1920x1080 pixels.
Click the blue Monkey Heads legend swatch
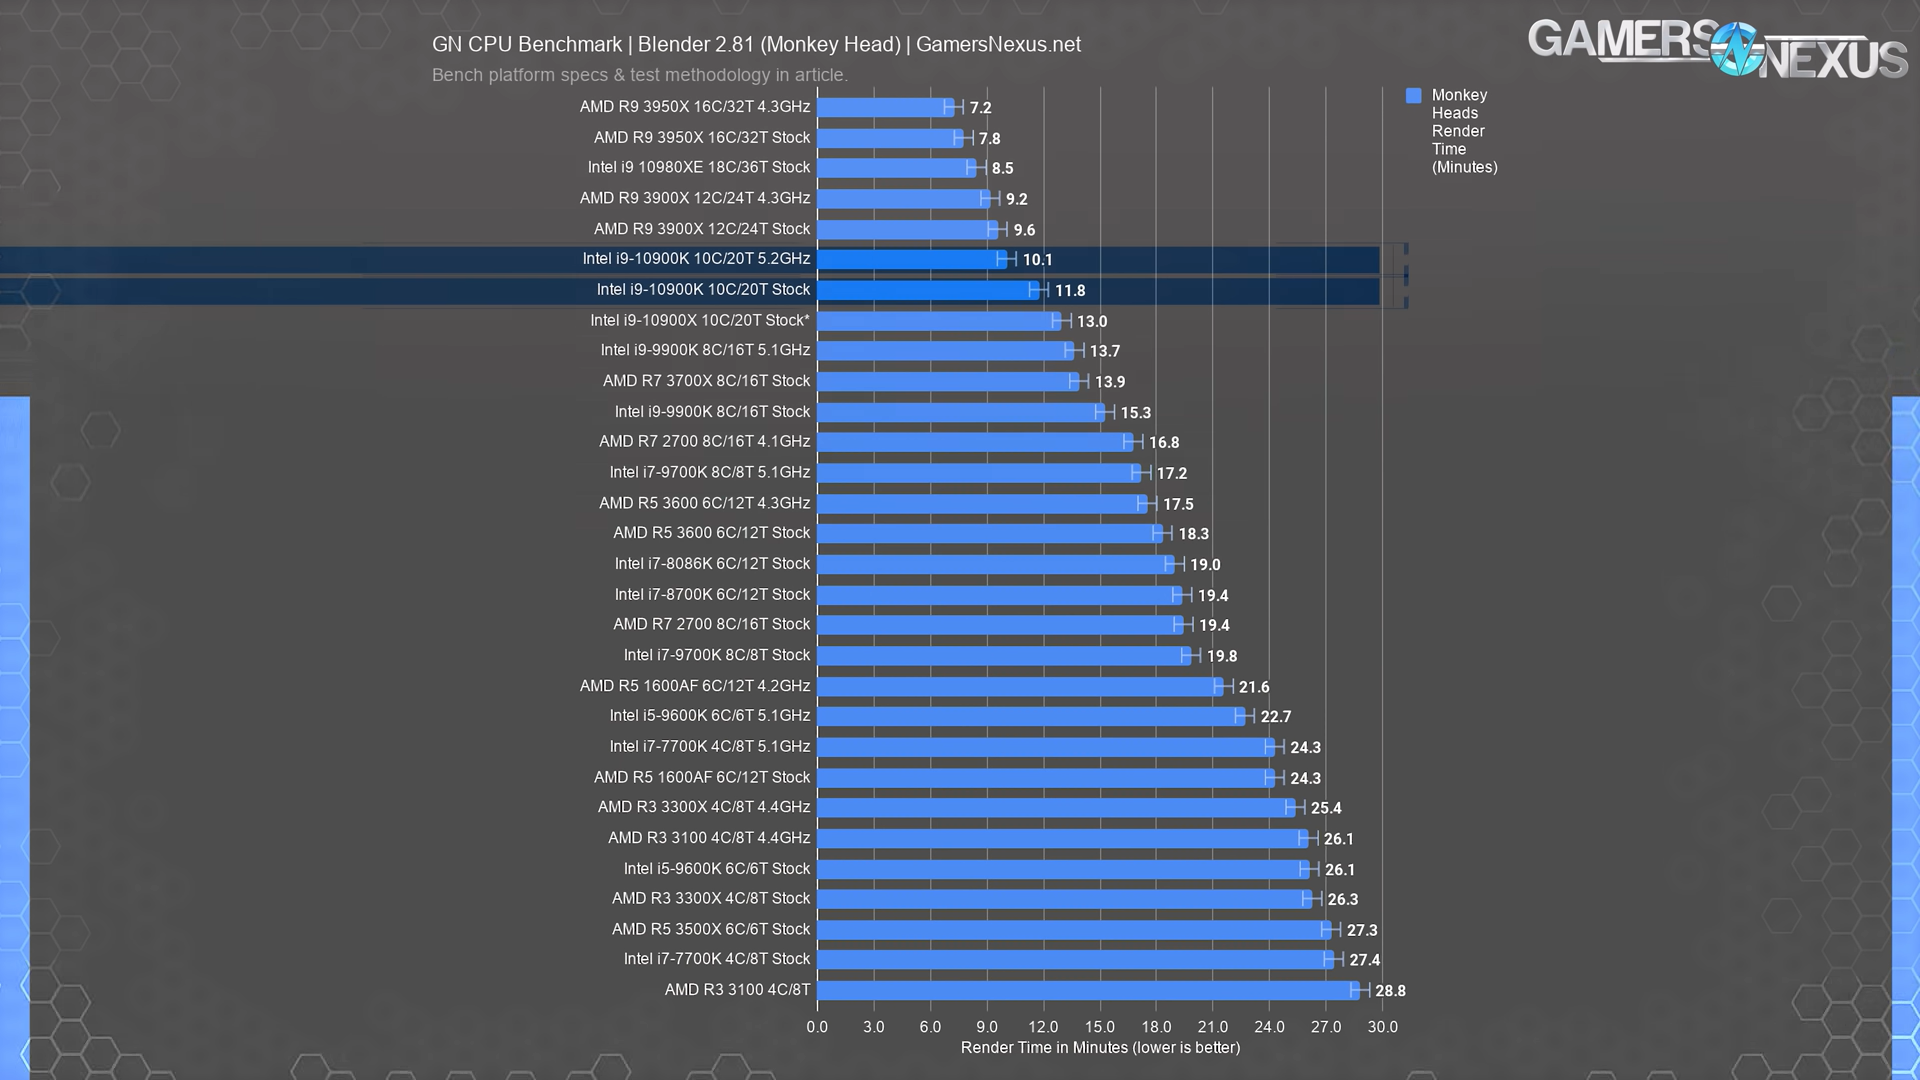1413,96
